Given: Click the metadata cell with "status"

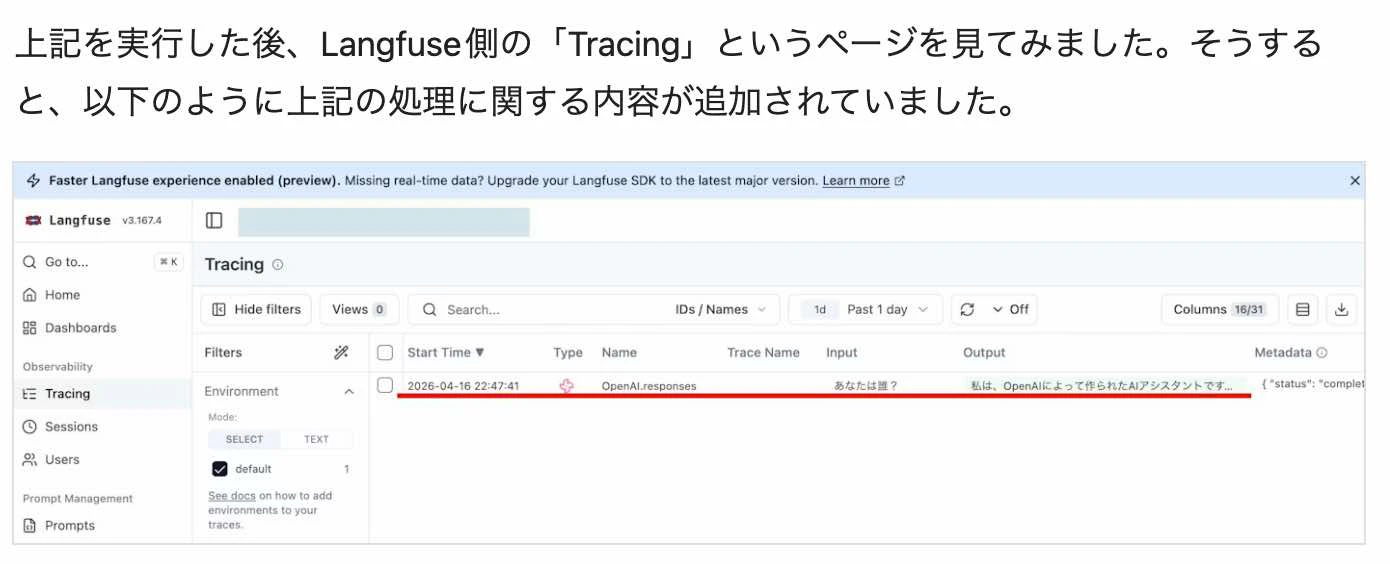Looking at the screenshot, I should point(1313,384).
